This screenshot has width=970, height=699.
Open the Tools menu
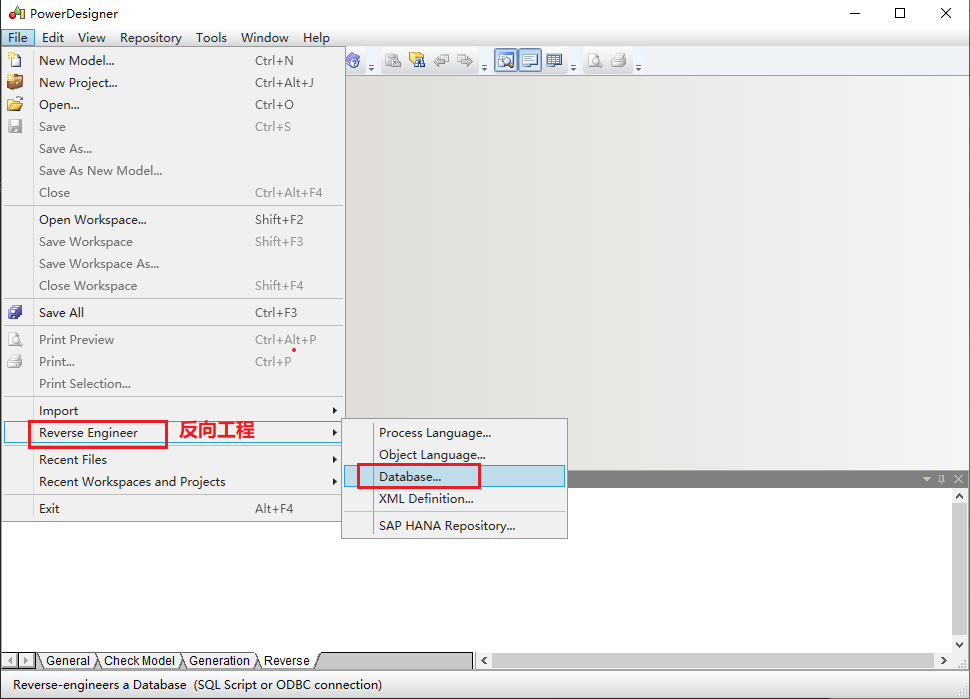pos(210,37)
